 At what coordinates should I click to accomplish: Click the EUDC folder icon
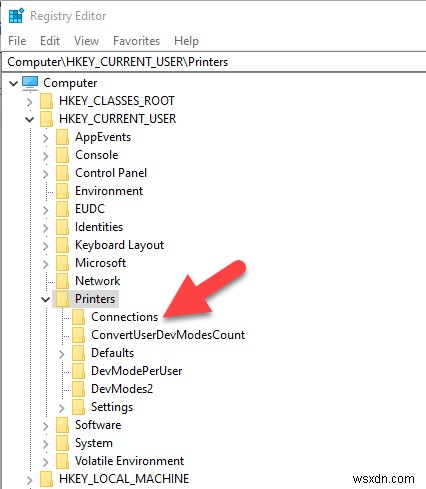pyautogui.click(x=62, y=209)
